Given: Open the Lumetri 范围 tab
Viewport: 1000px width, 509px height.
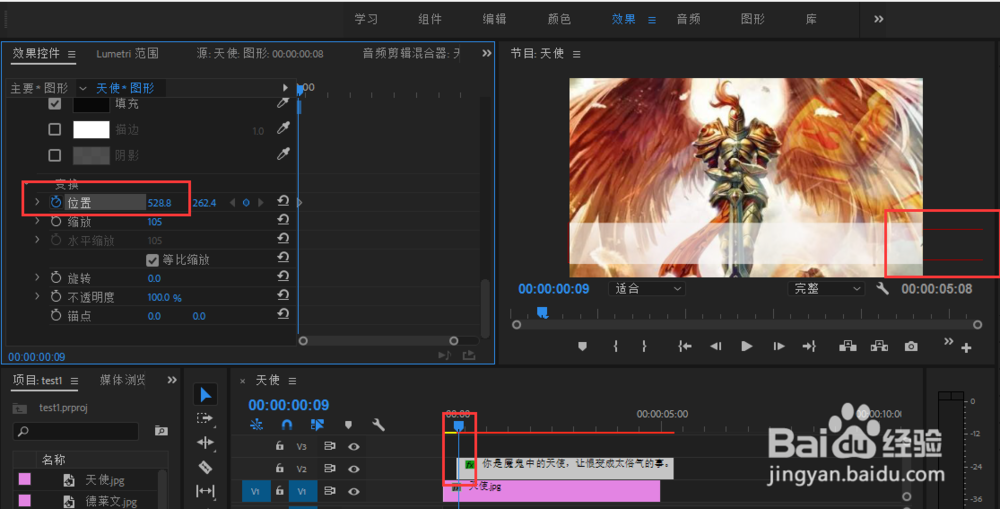Looking at the screenshot, I should pyautogui.click(x=128, y=54).
